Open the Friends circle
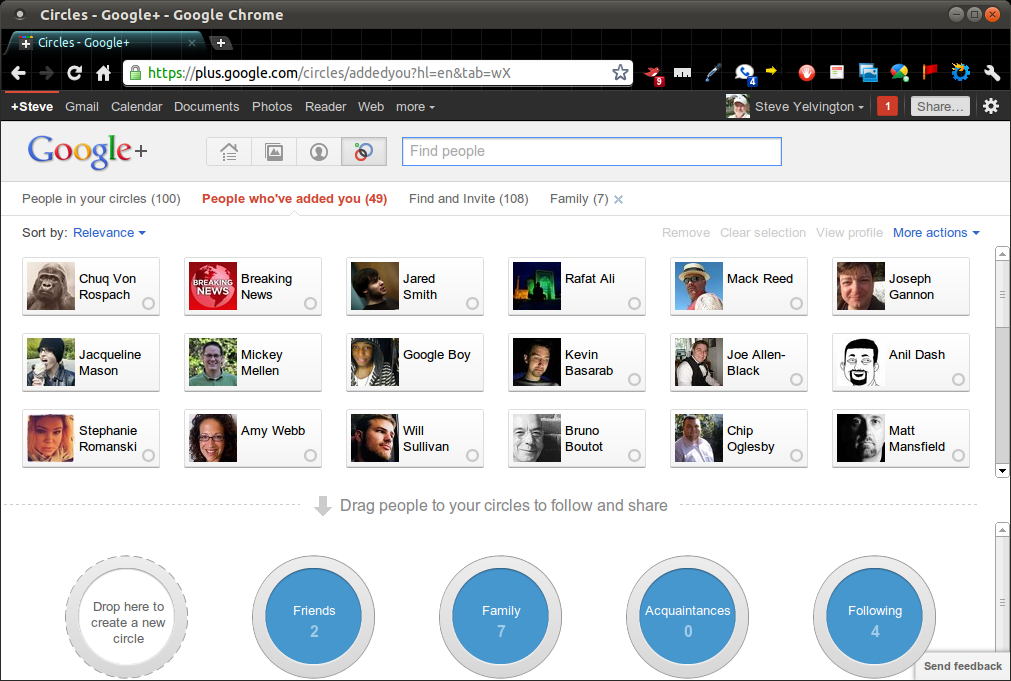The height and width of the screenshot is (681, 1011). (x=313, y=617)
